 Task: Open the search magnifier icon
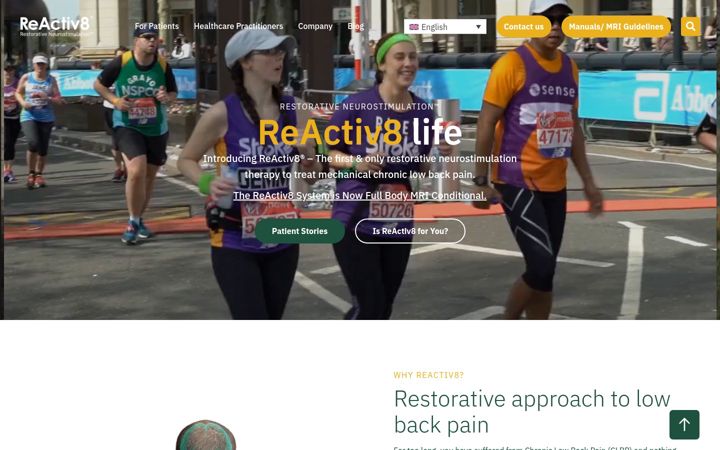coord(690,27)
